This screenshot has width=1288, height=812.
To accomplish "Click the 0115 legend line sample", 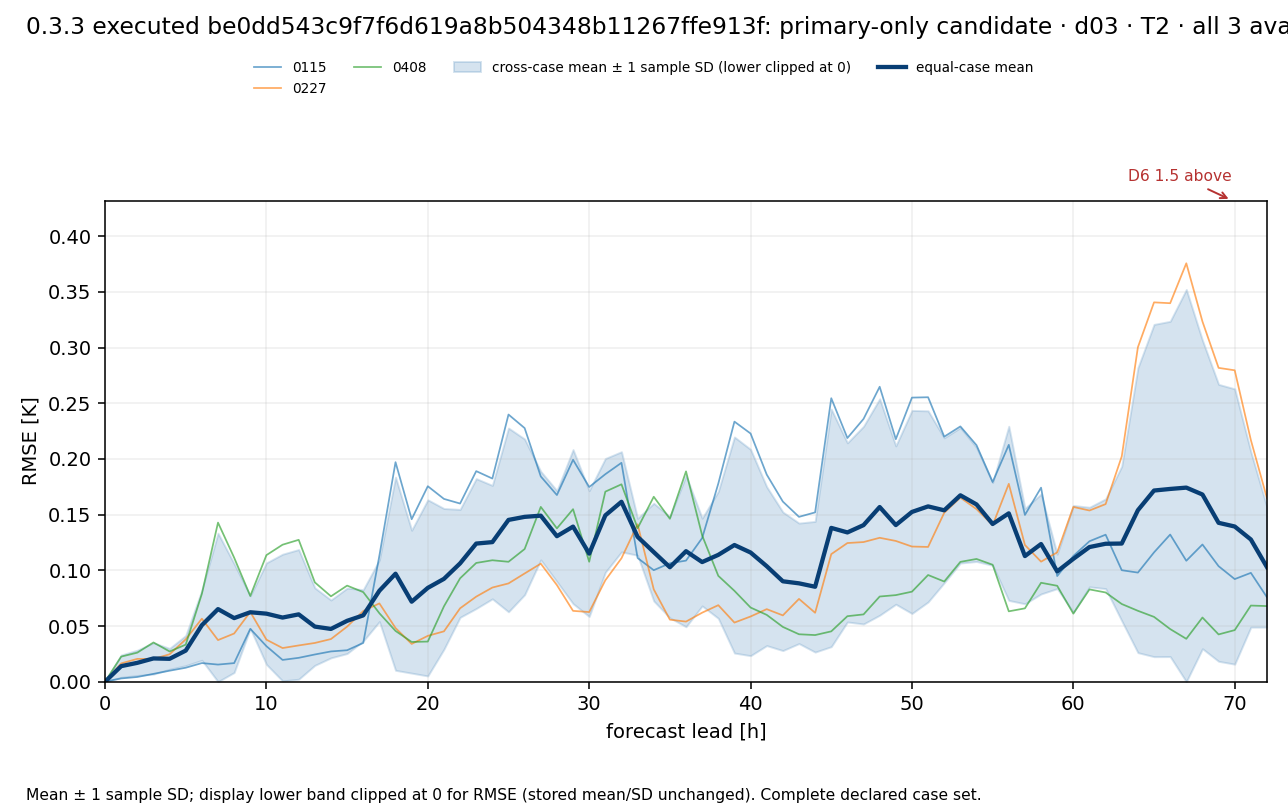I will 268,68.
